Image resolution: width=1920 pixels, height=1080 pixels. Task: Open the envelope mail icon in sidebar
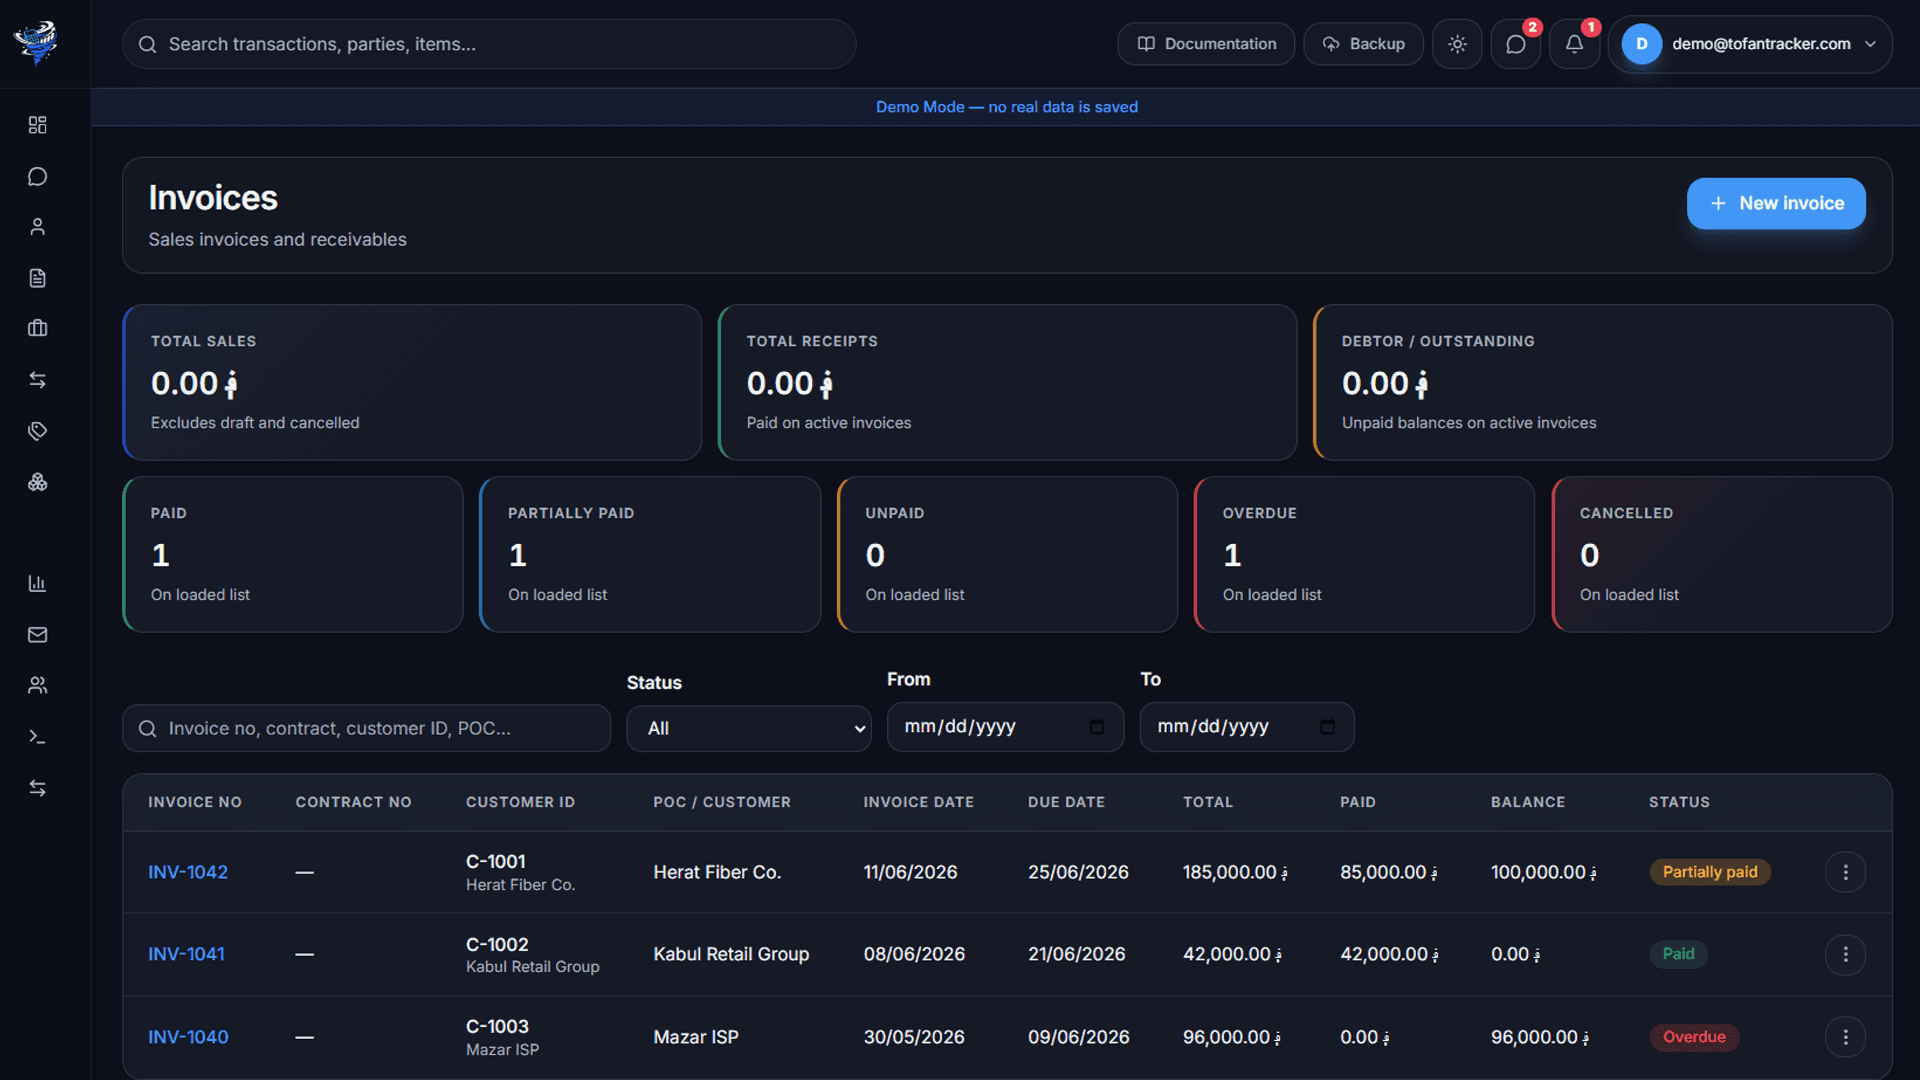[x=37, y=634]
